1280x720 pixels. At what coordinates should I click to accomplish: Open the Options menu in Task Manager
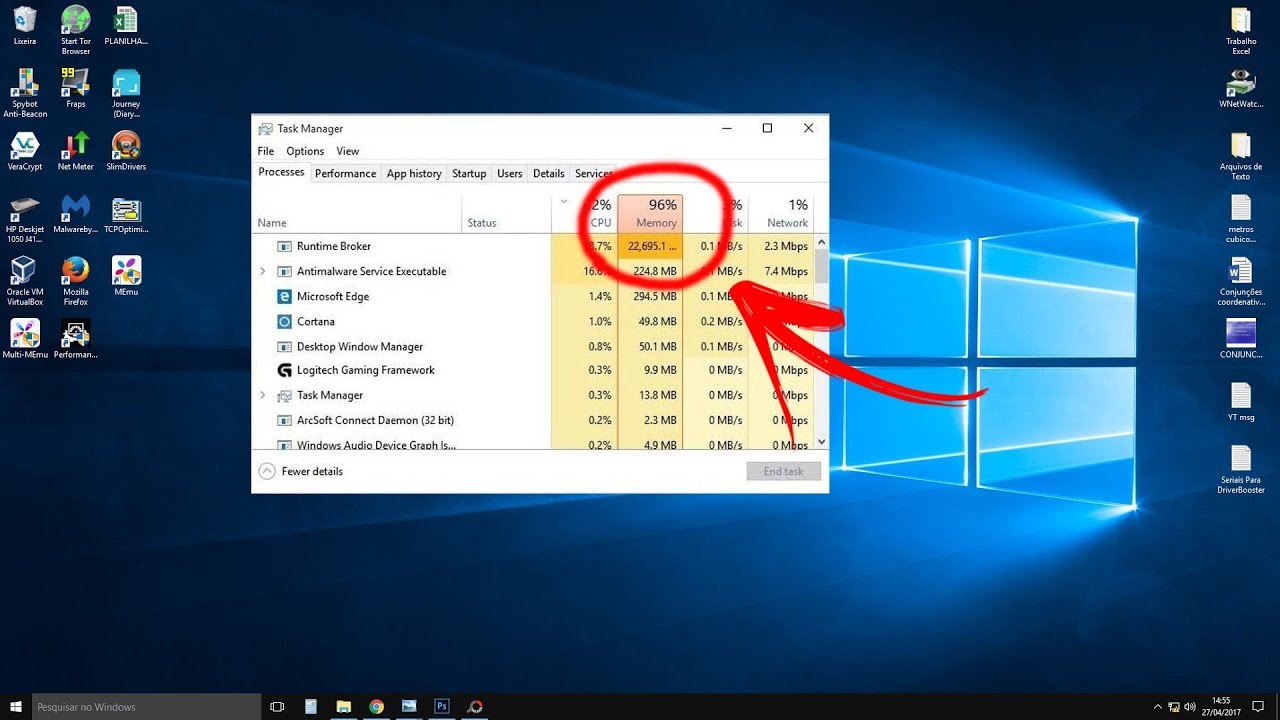(305, 151)
